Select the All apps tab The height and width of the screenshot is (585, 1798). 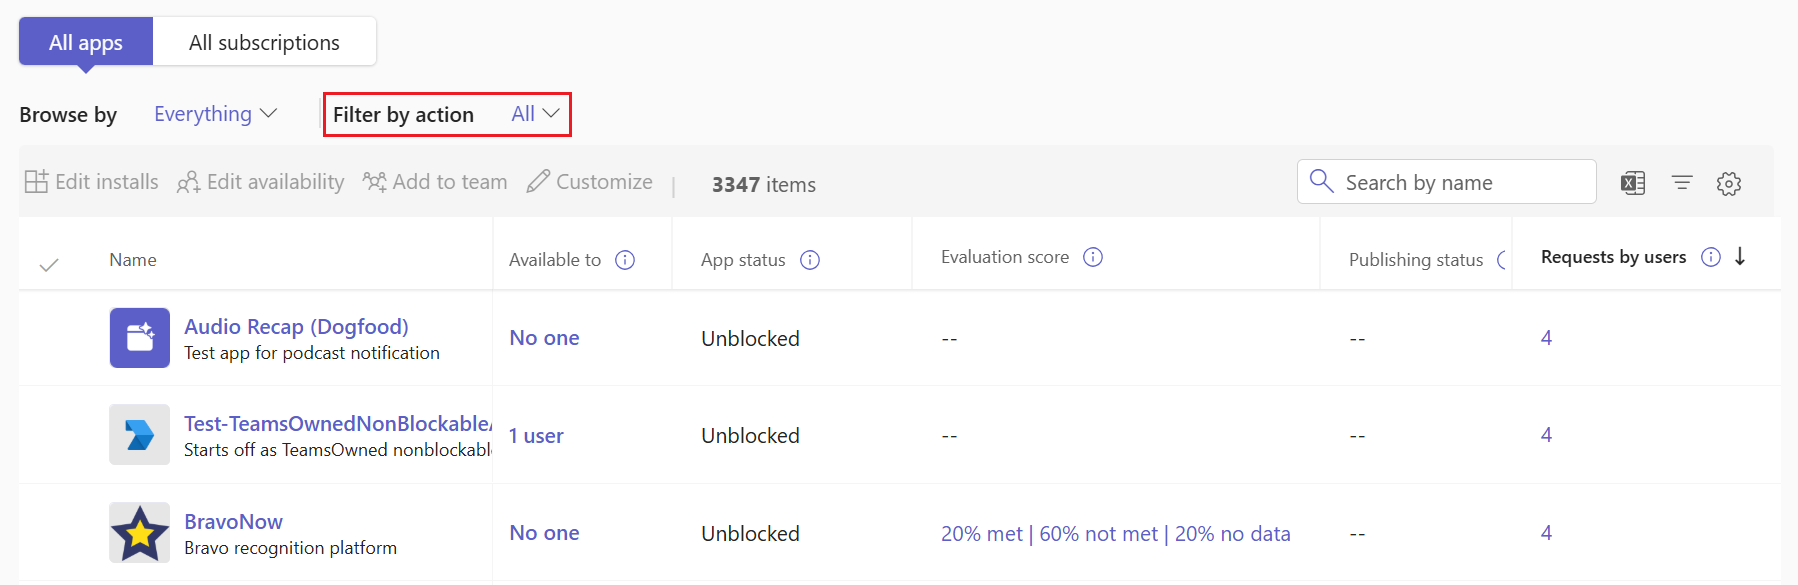coord(86,42)
